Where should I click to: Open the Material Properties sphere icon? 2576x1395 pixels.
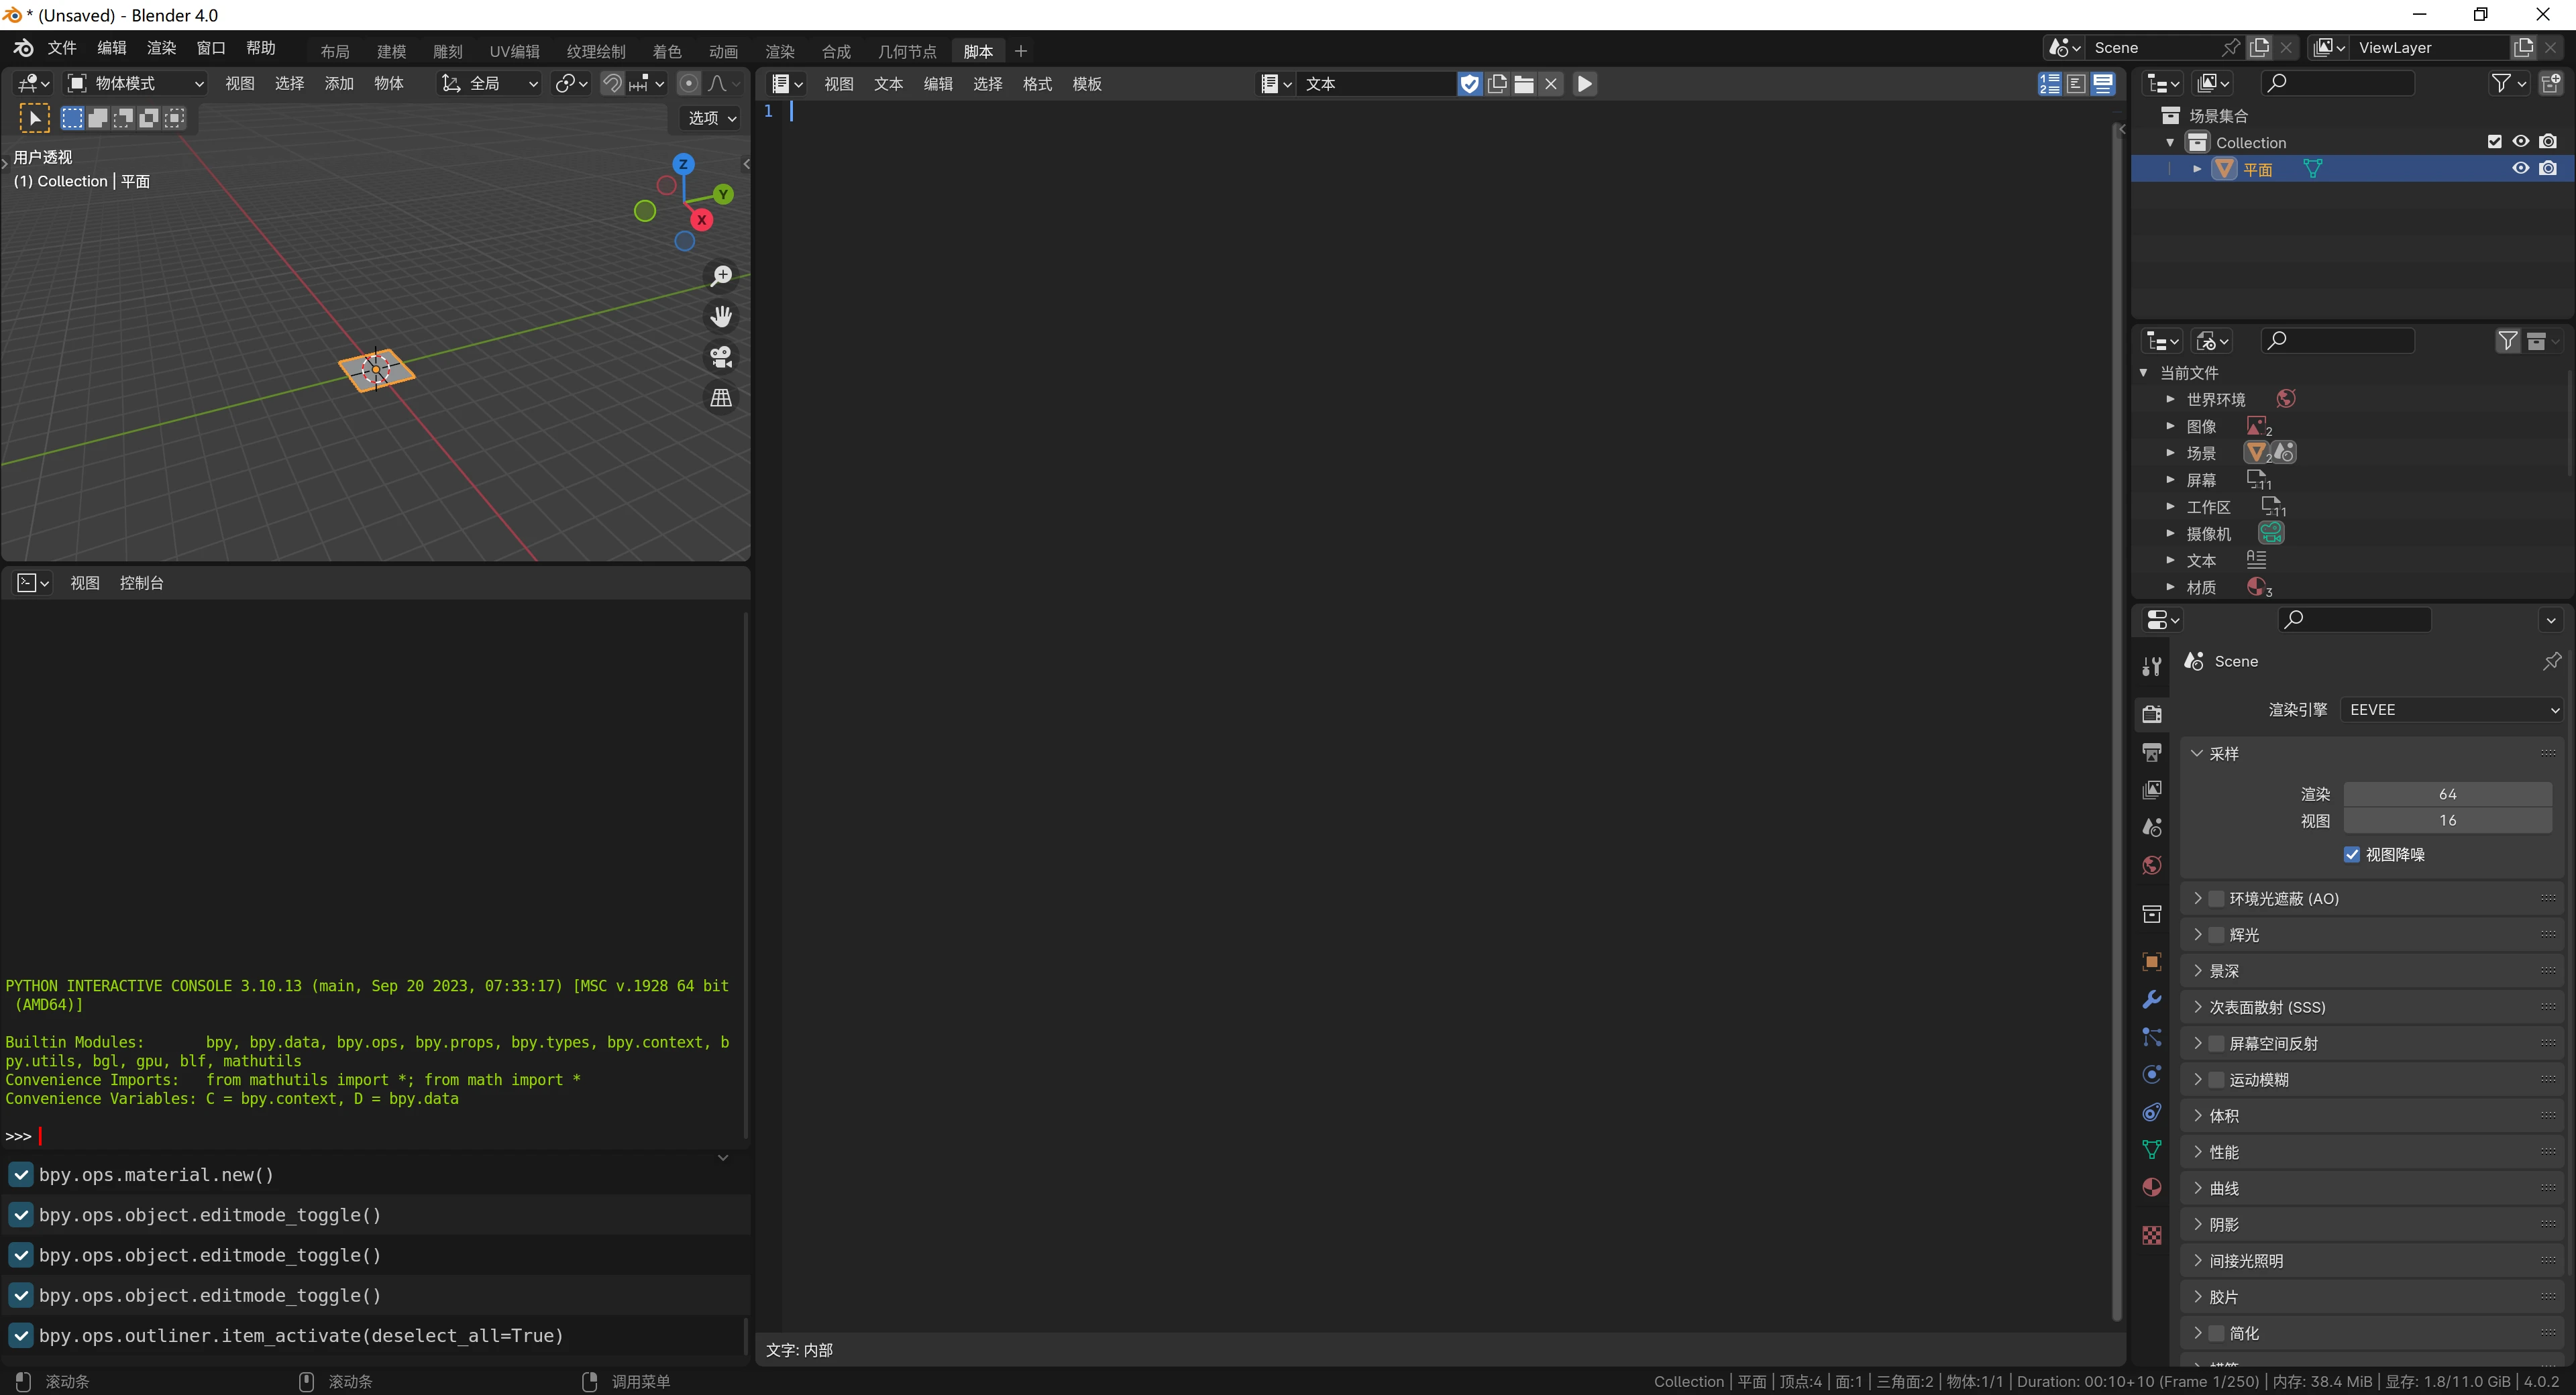(x=2151, y=1187)
